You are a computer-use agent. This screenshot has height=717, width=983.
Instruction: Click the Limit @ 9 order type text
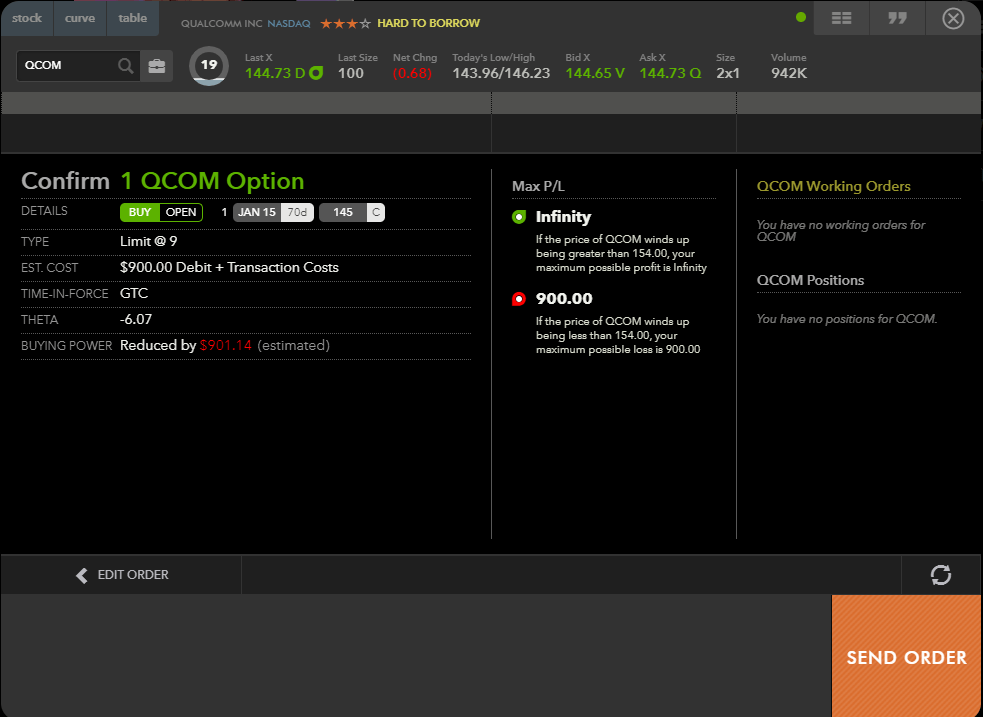[x=149, y=241]
